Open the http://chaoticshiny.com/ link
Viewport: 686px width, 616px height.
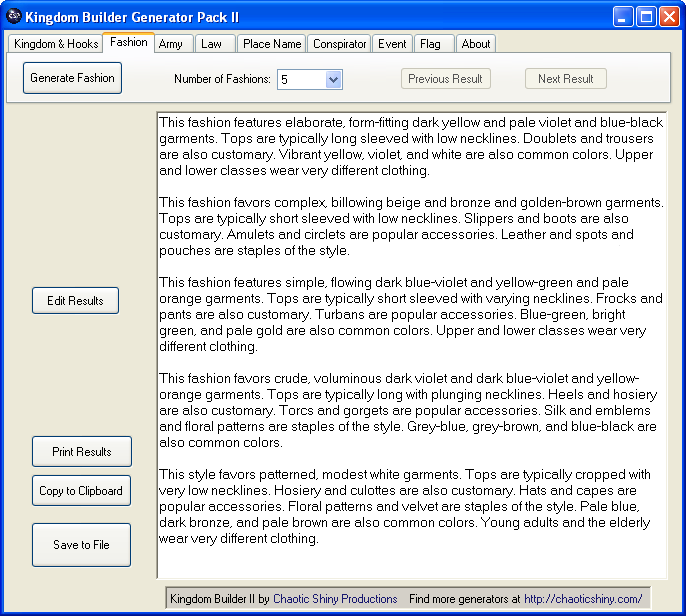click(x=583, y=598)
